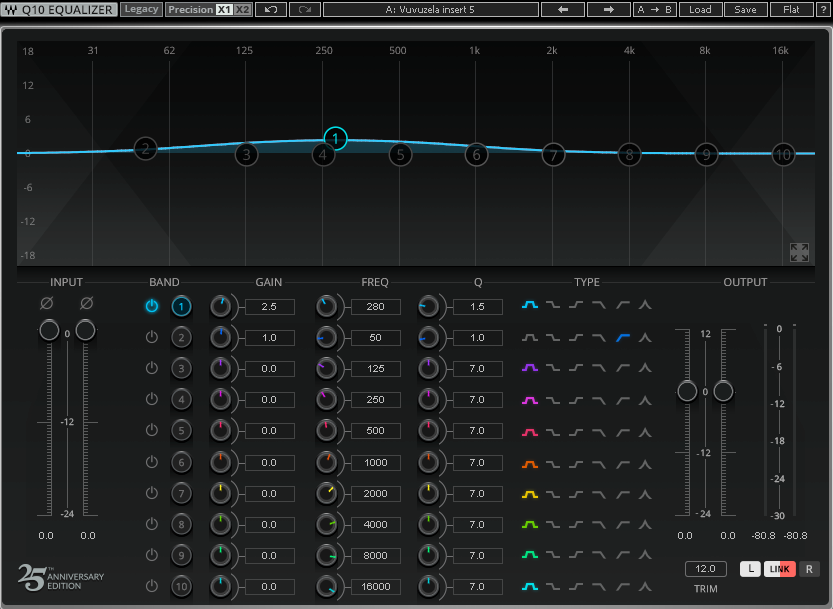Image resolution: width=833 pixels, height=609 pixels.
Task: Choose low-pass filter type for band 9
Action: (599, 555)
